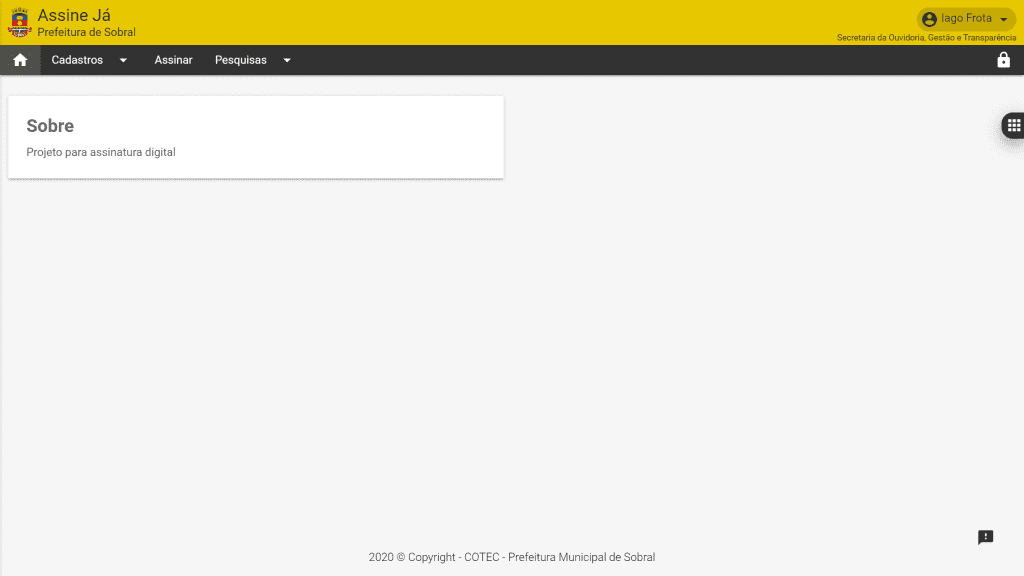
Task: Expand the Cadastros dropdown arrow
Action: (x=123, y=60)
